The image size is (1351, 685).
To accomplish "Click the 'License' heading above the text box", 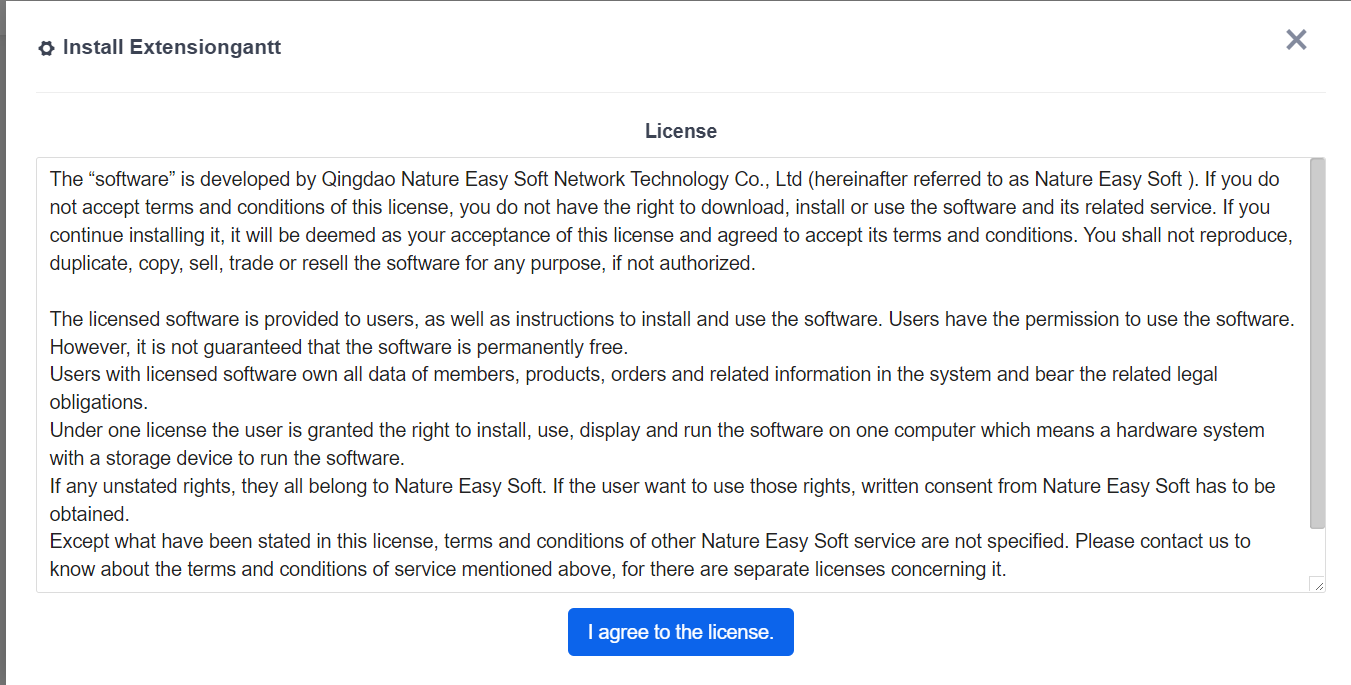I will [680, 131].
